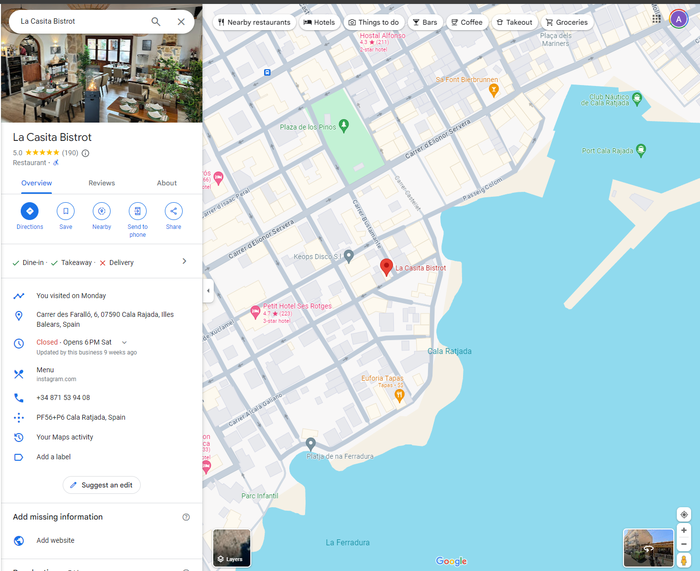Click Add a label
This screenshot has height=571, width=700.
pyautogui.click(x=102, y=457)
